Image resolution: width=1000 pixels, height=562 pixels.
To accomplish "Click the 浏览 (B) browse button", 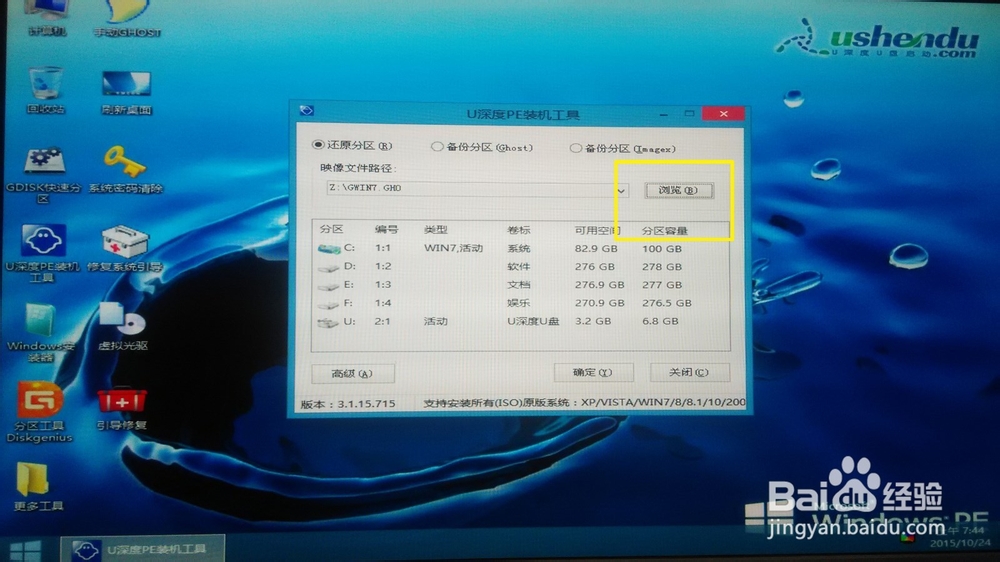I will 679,190.
